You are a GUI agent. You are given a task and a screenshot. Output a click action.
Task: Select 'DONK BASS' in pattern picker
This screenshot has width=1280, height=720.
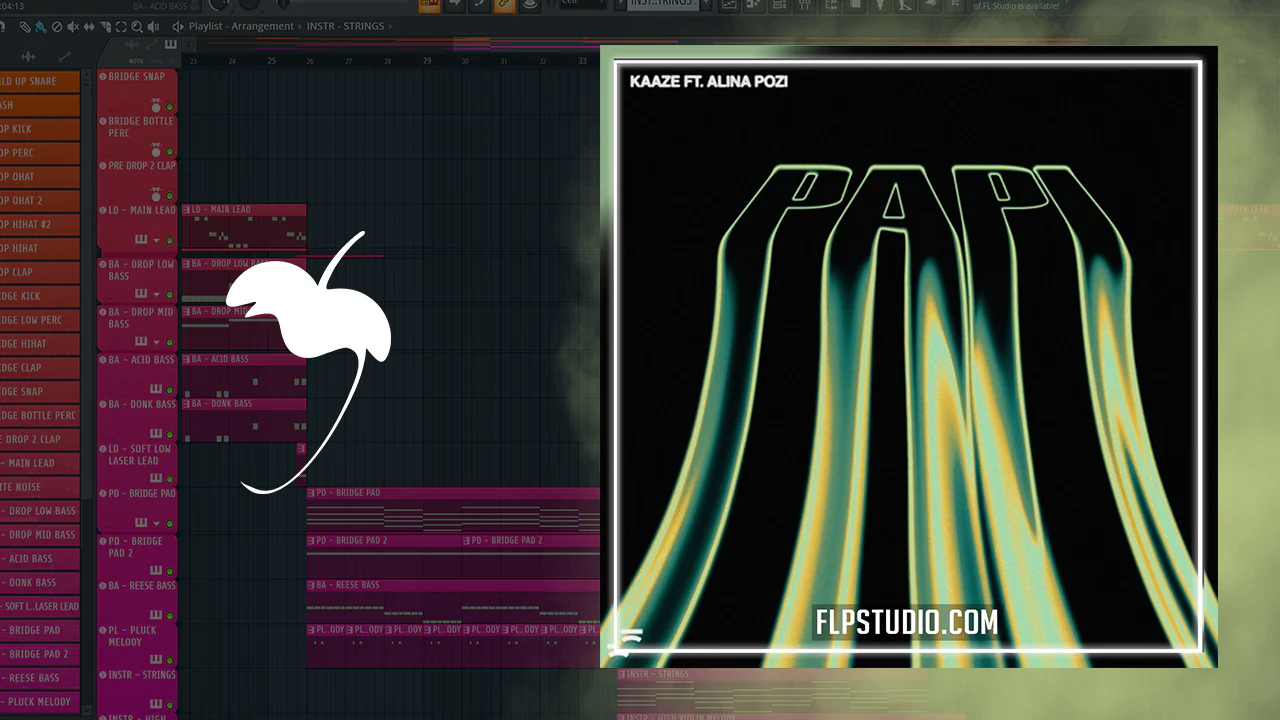click(39, 583)
